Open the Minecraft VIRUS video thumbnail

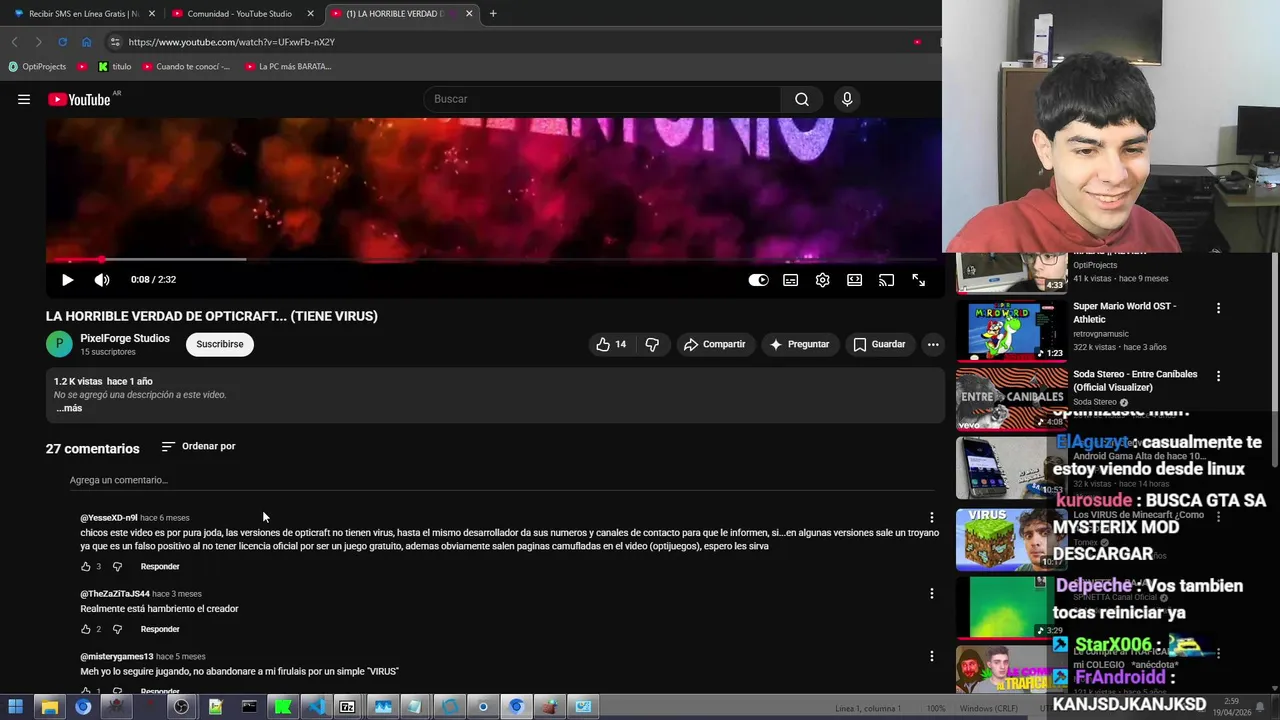click(x=1011, y=539)
